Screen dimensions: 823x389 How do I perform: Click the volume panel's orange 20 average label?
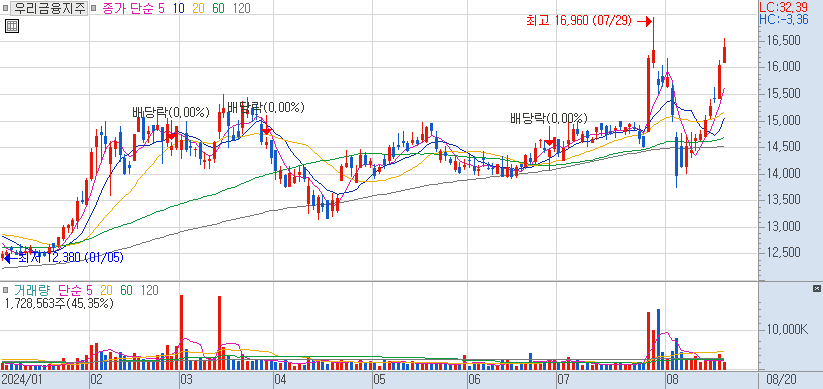click(106, 290)
